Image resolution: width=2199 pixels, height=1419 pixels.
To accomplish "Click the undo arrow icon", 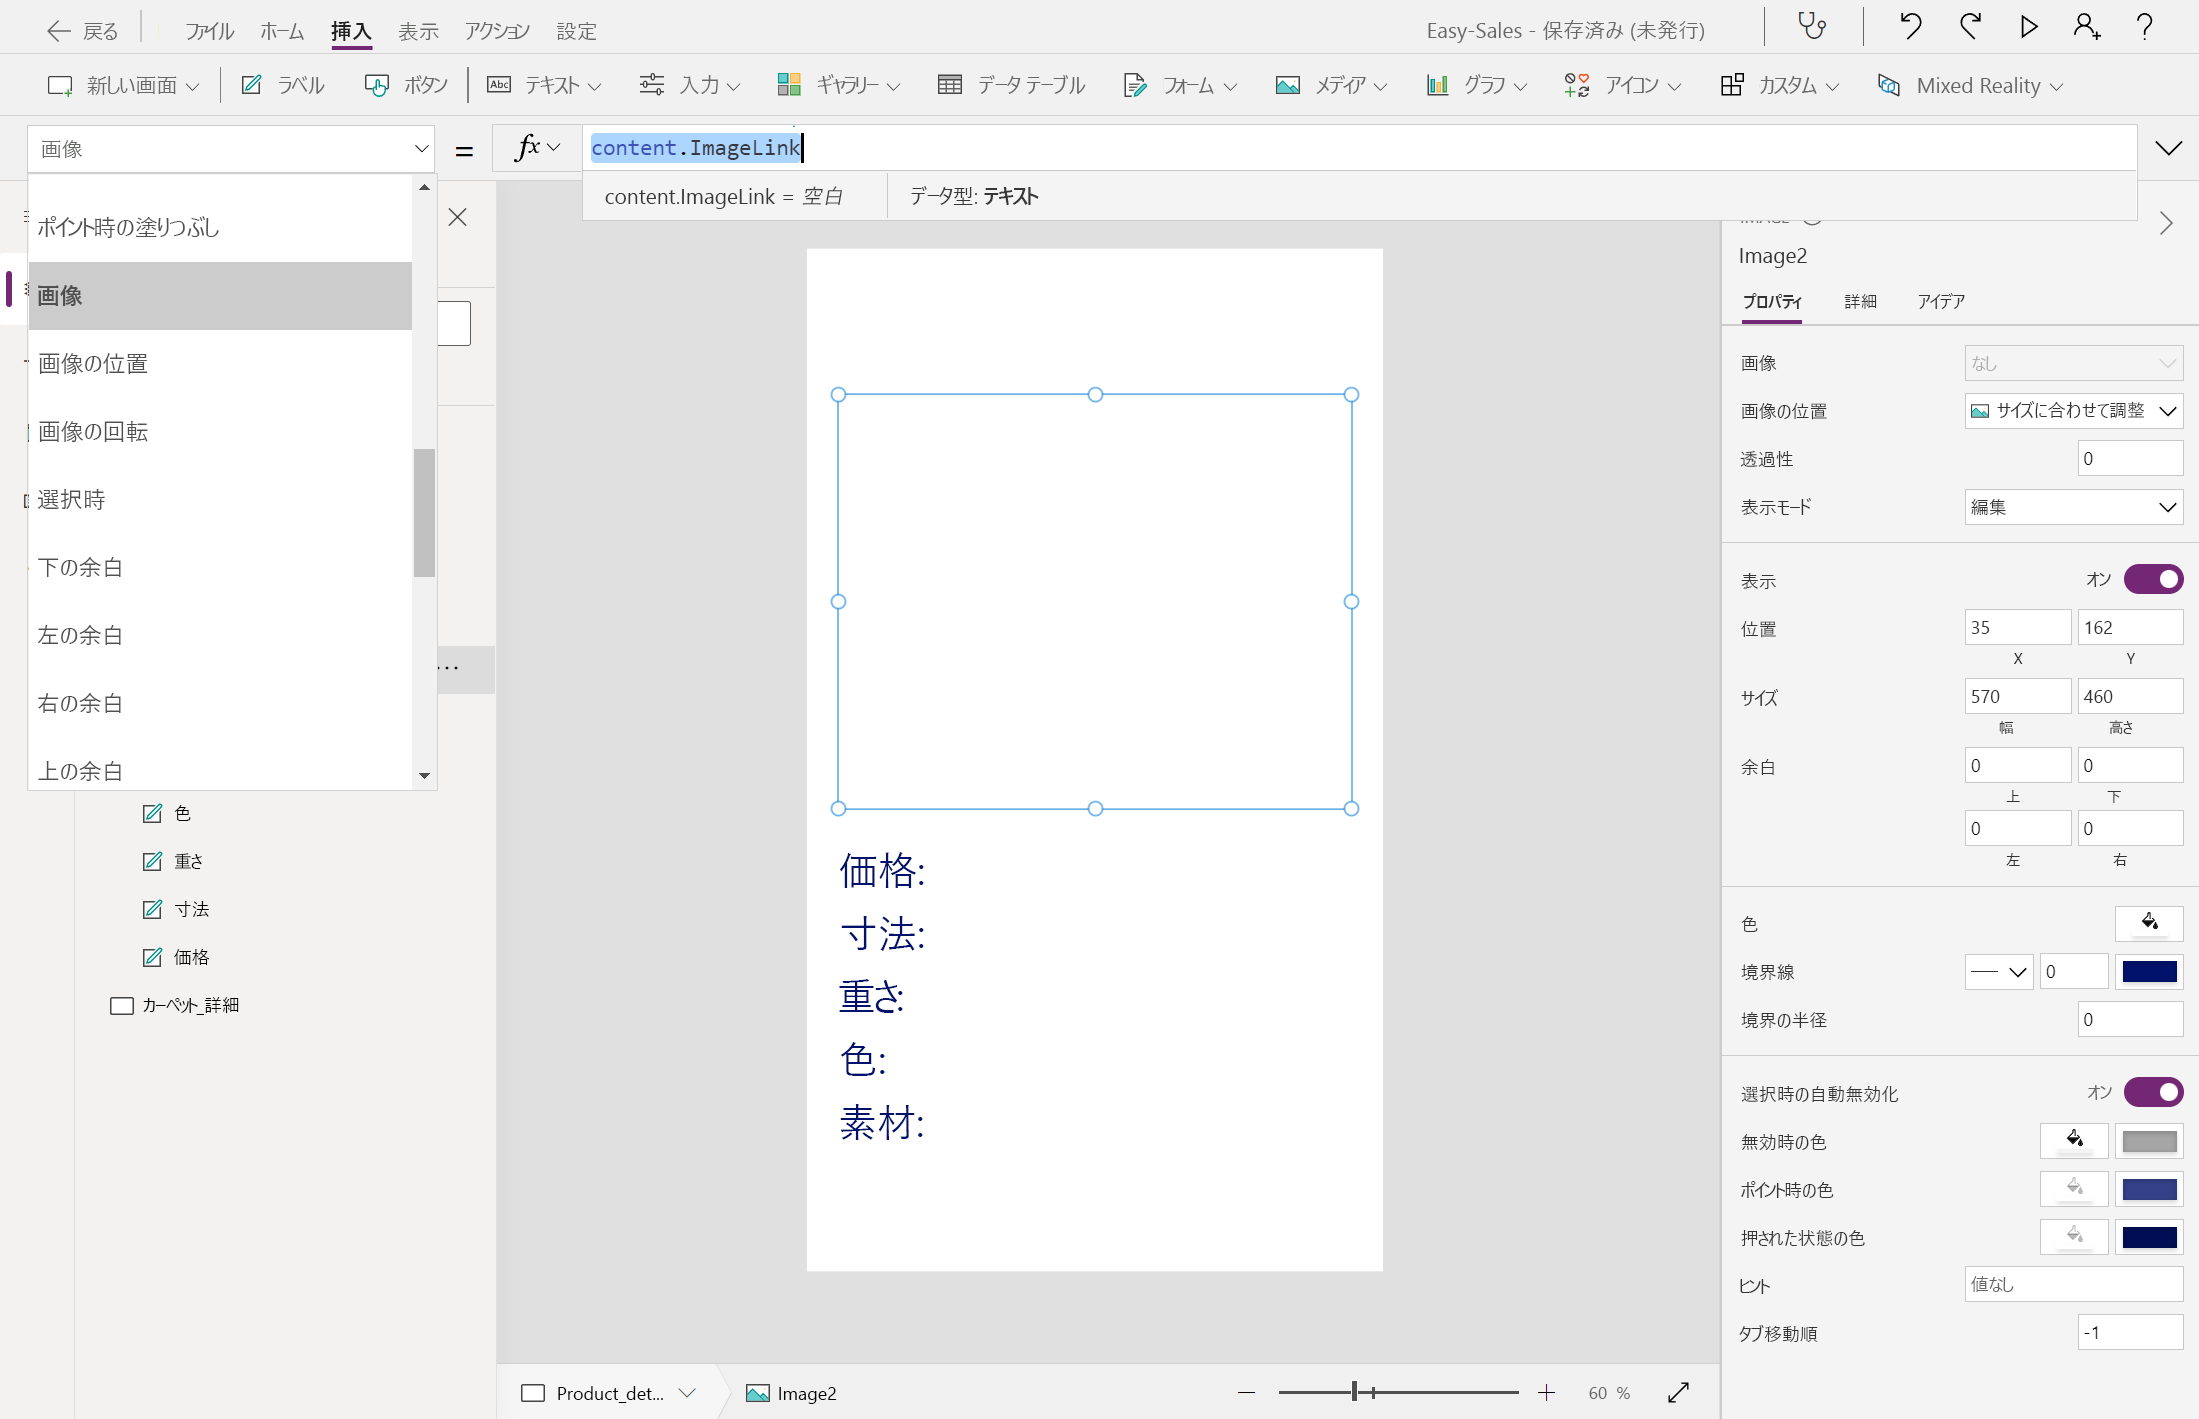I will [x=1910, y=27].
